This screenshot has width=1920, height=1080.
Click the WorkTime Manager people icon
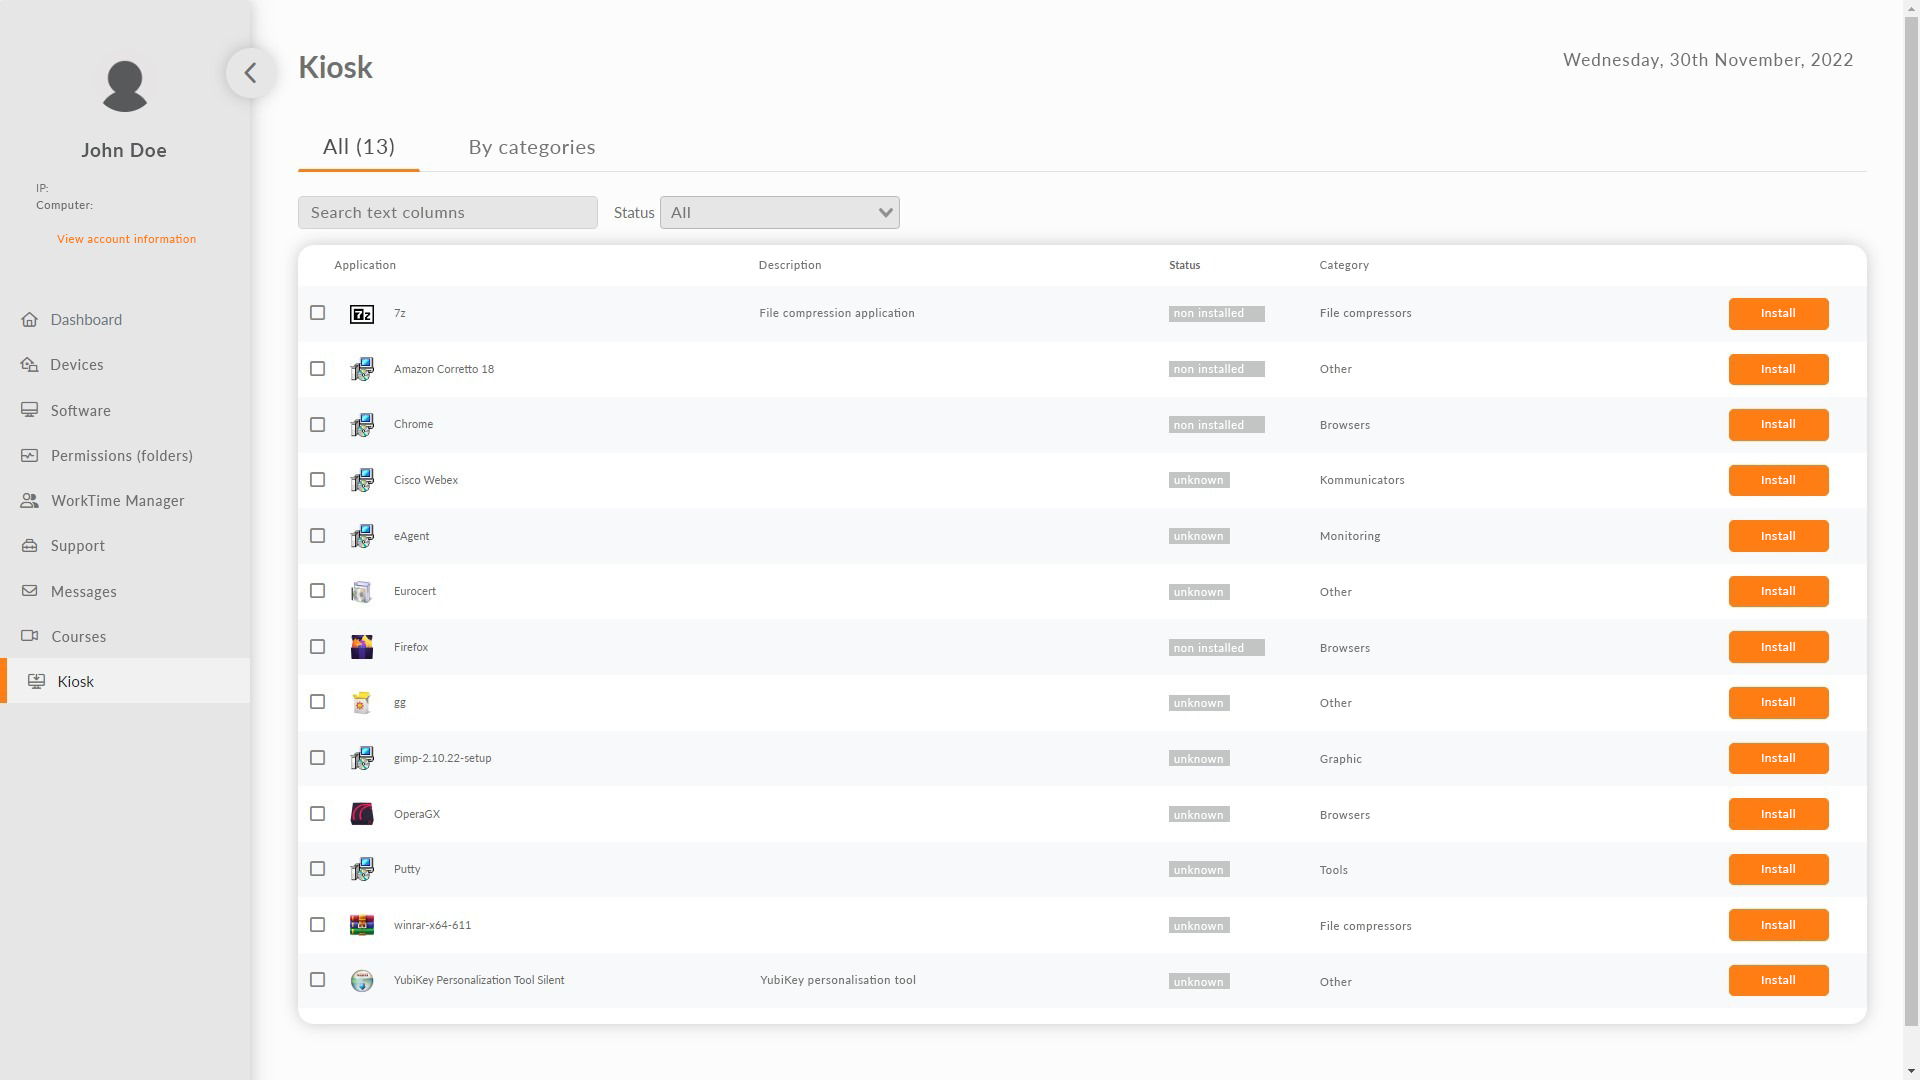(x=30, y=501)
